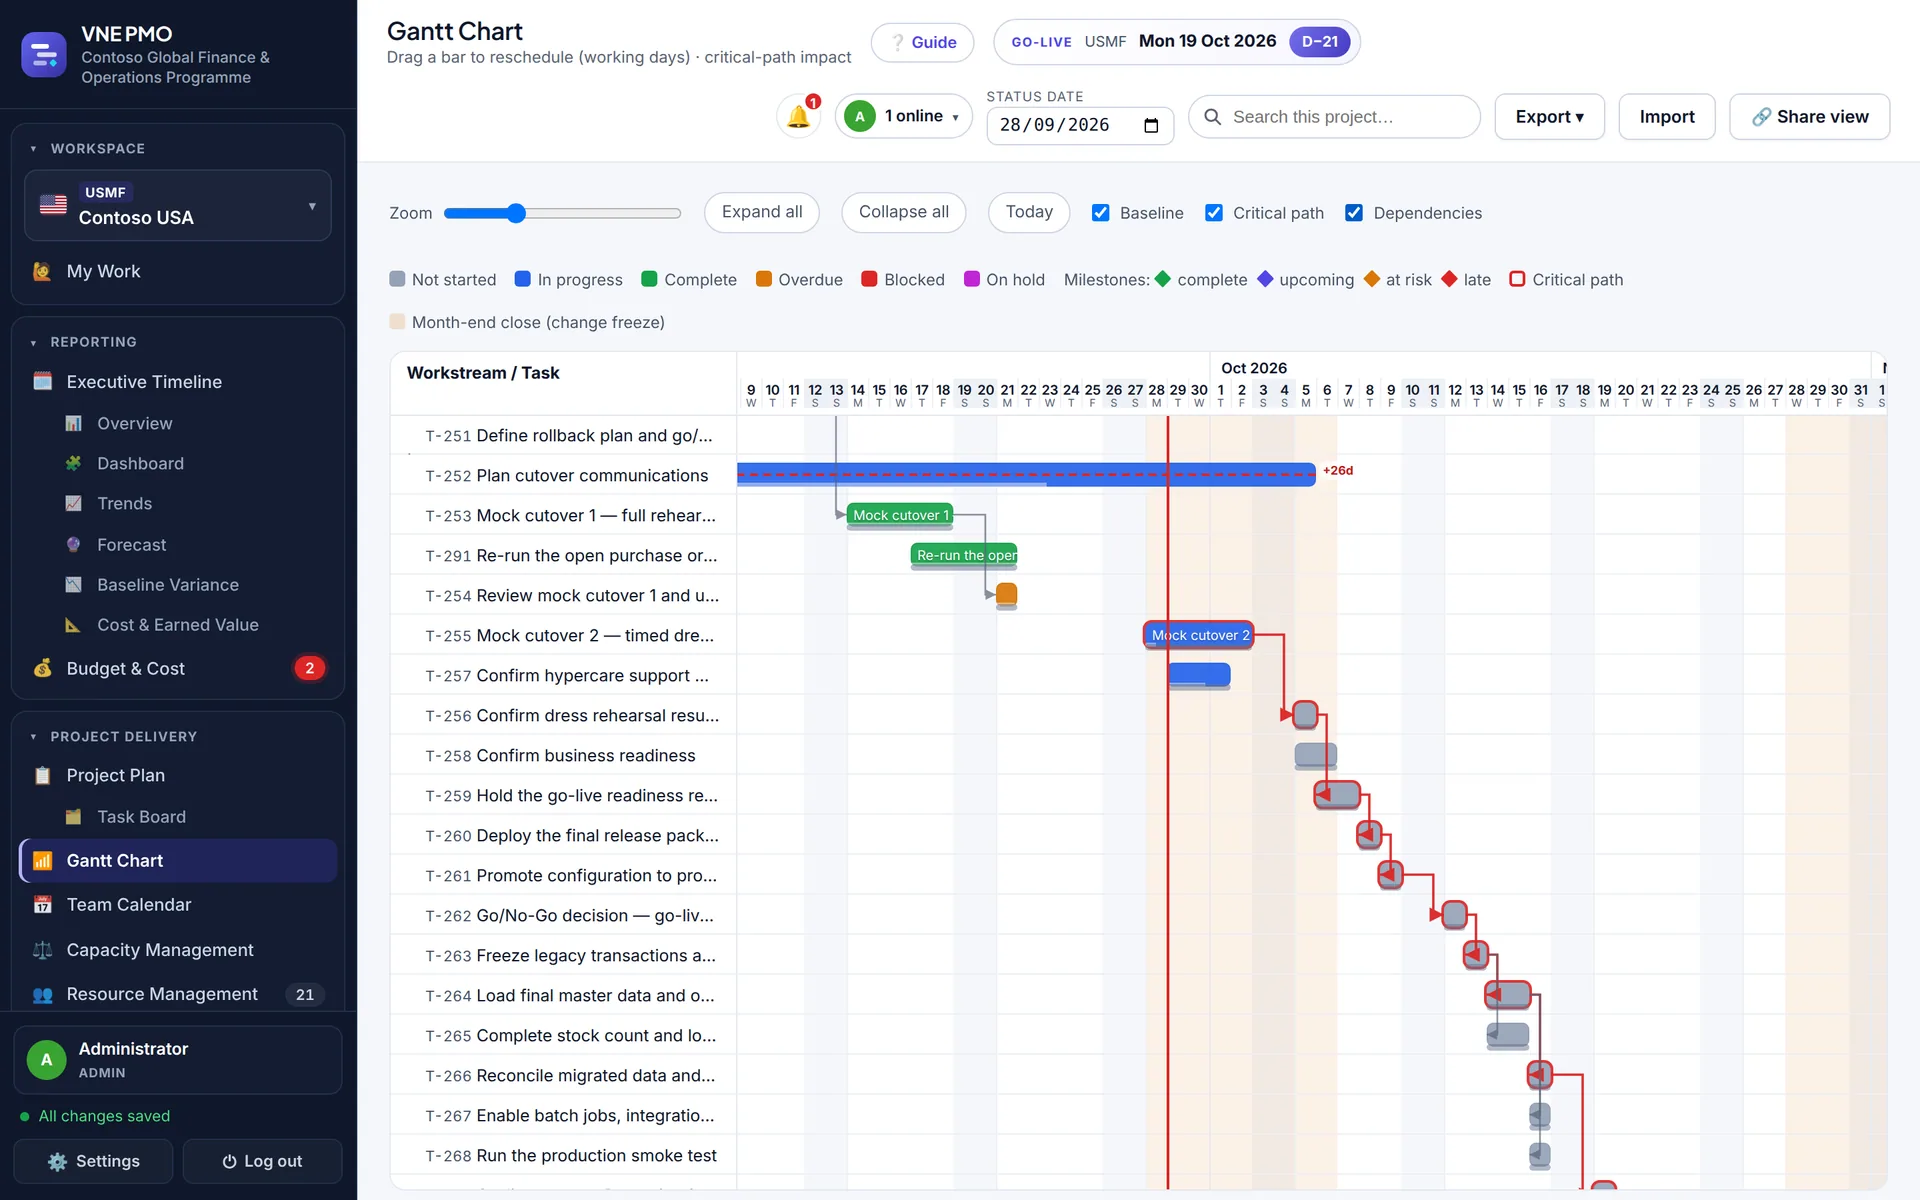Open the status date calendar picker icon
This screenshot has height=1200, width=1920.
[1151, 125]
